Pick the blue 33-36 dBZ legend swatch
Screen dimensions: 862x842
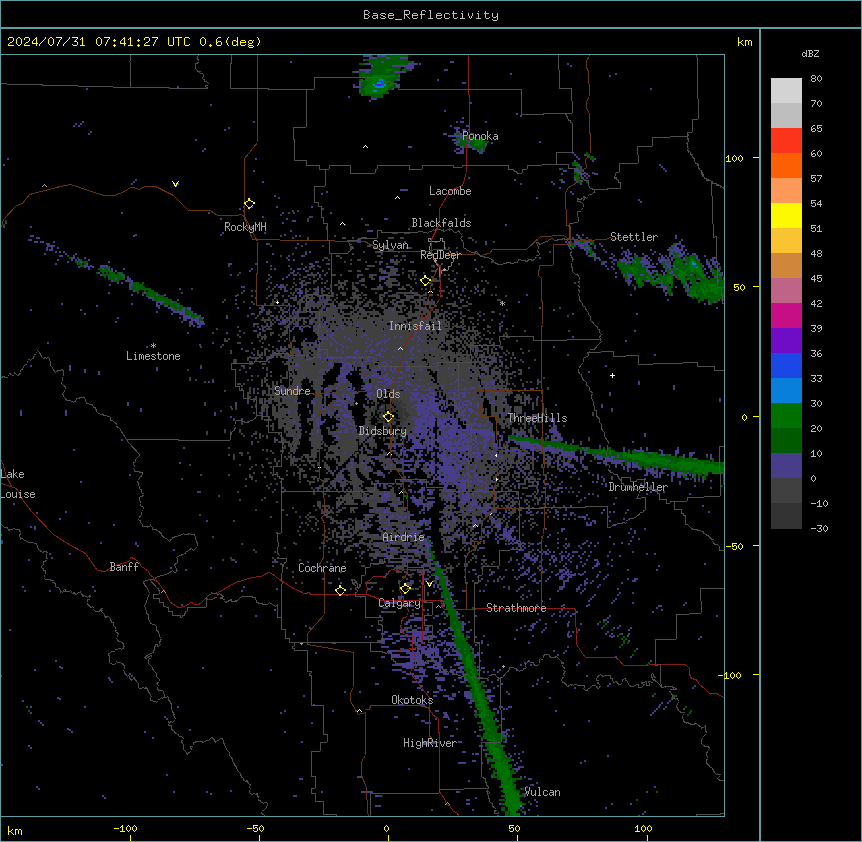[786, 365]
